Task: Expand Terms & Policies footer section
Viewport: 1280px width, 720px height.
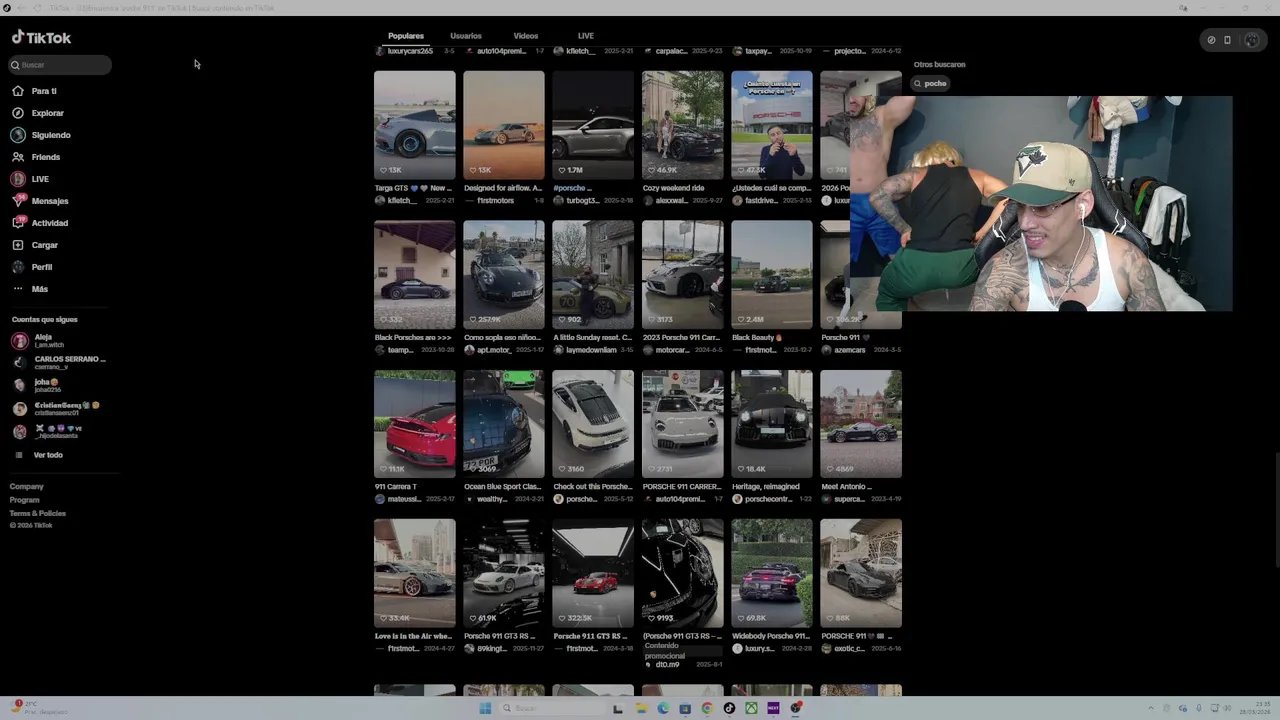Action: [38, 513]
